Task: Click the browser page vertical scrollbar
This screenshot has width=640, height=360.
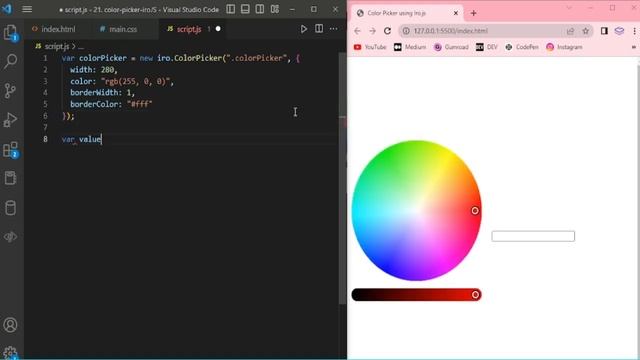Action: [637, 208]
